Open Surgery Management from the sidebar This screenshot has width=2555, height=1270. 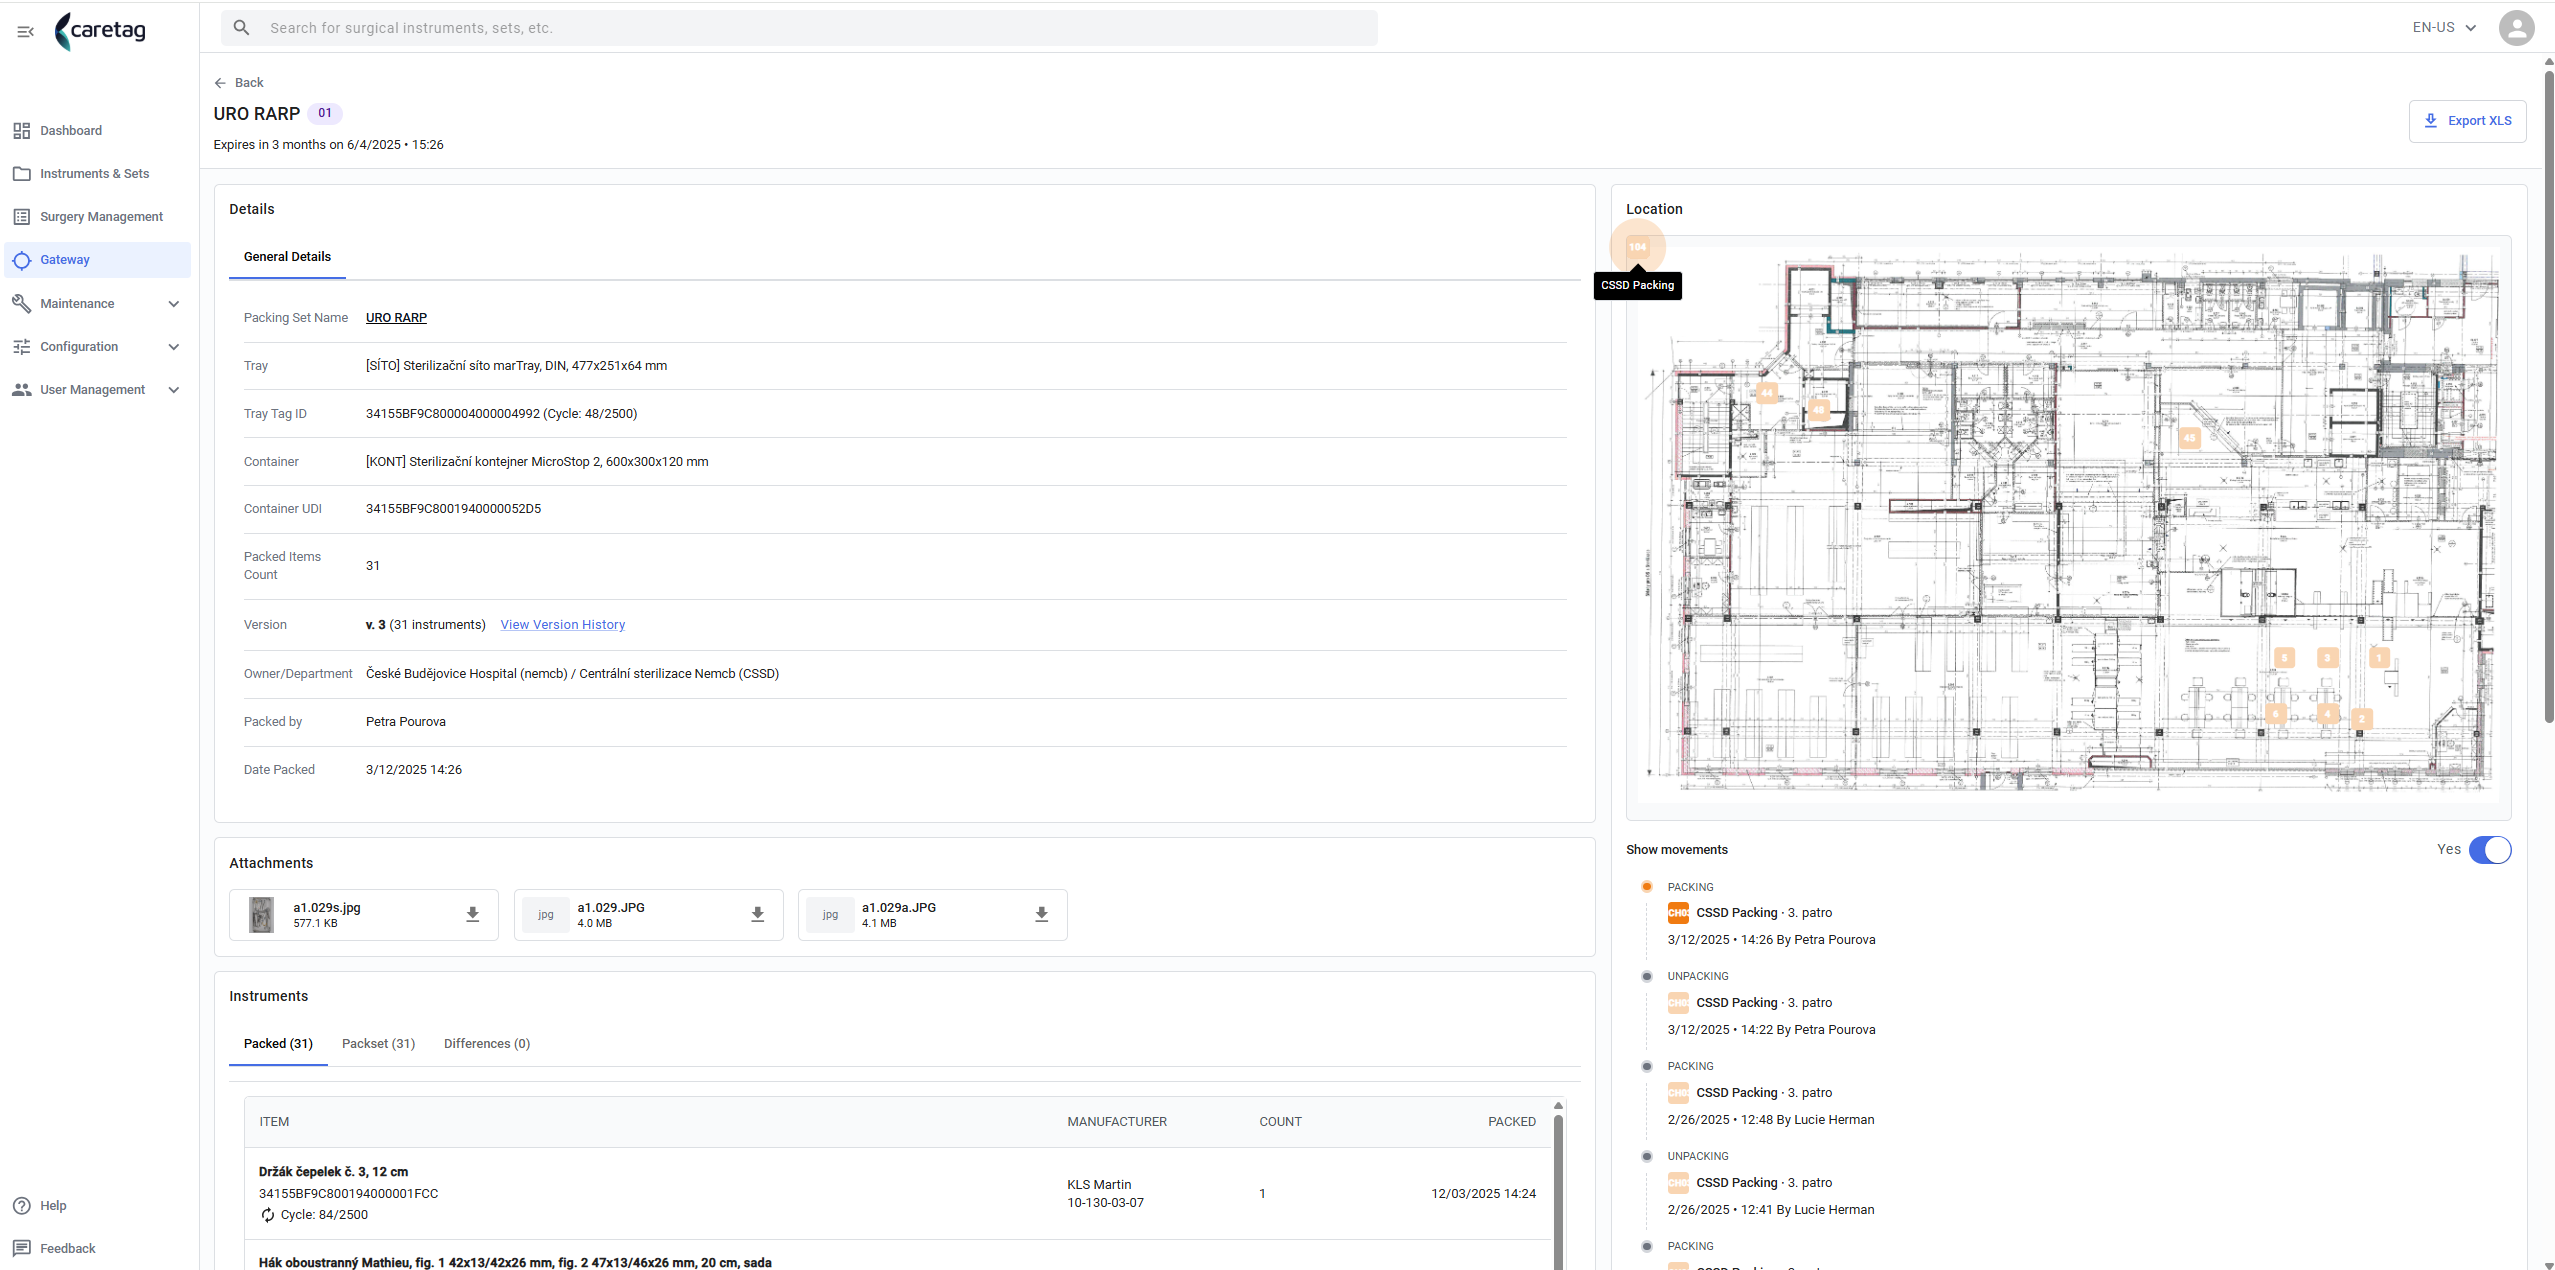(97, 217)
